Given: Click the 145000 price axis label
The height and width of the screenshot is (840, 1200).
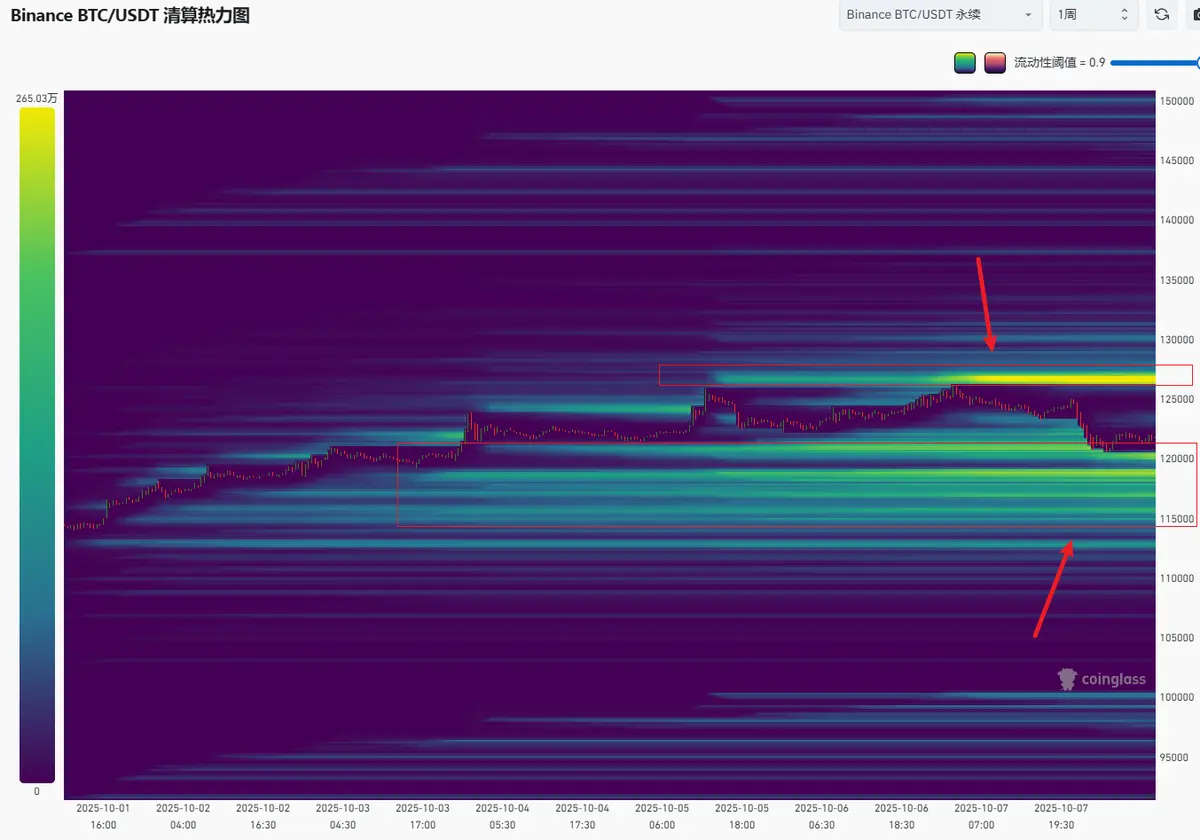Looking at the screenshot, I should coord(1177,161).
